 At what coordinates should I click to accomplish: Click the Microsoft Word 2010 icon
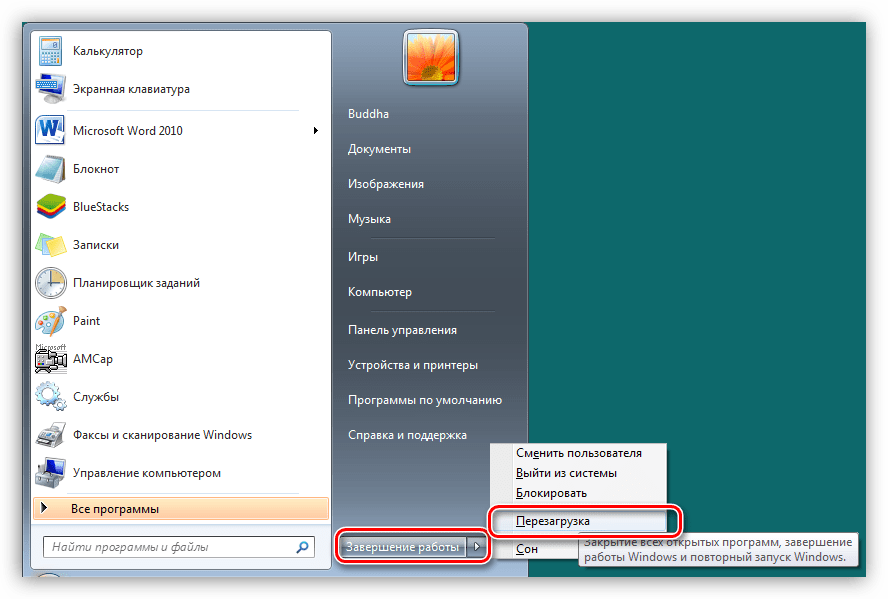[x=50, y=131]
